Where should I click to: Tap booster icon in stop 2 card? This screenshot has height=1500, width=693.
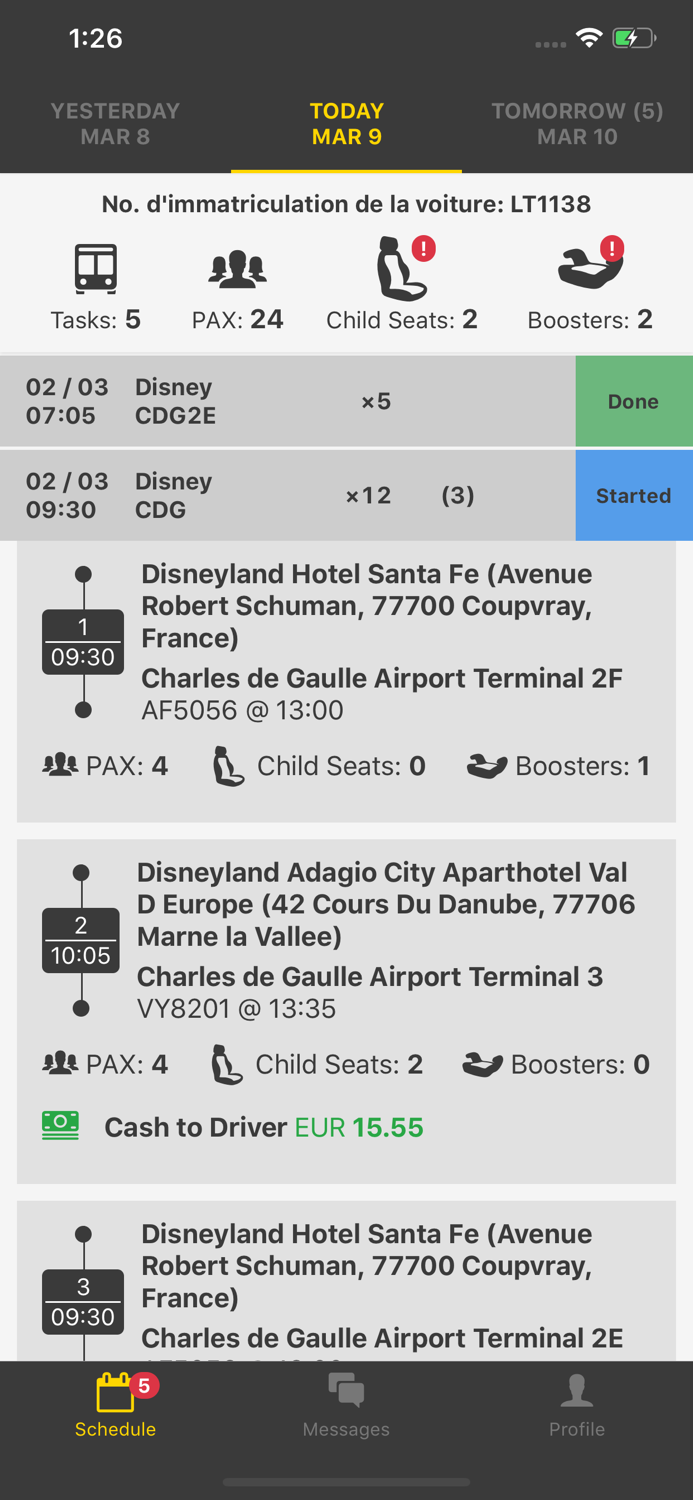tap(483, 1065)
